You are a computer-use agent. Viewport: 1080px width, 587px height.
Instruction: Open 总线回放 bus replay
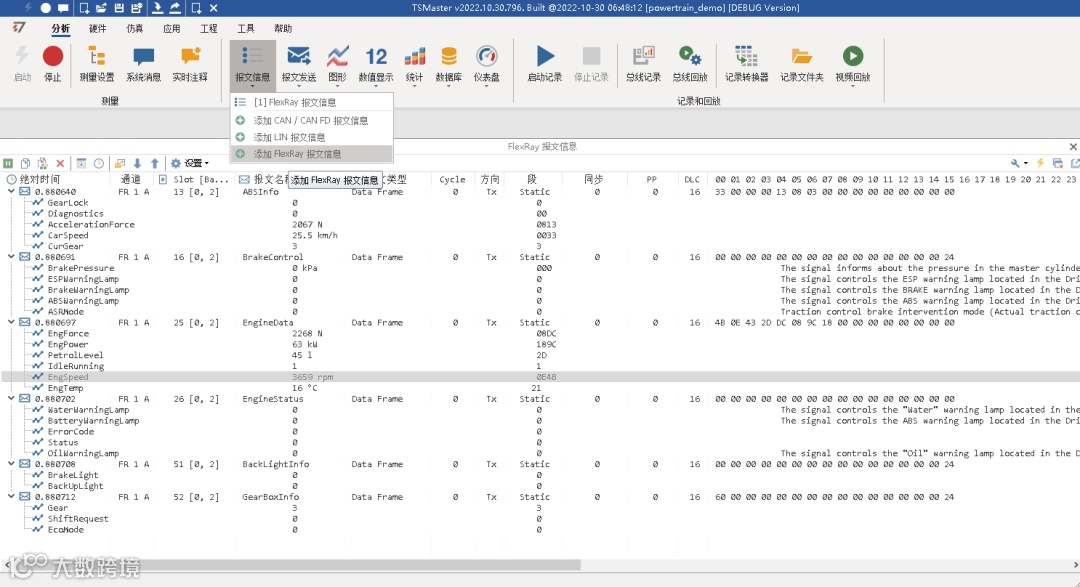click(x=689, y=63)
